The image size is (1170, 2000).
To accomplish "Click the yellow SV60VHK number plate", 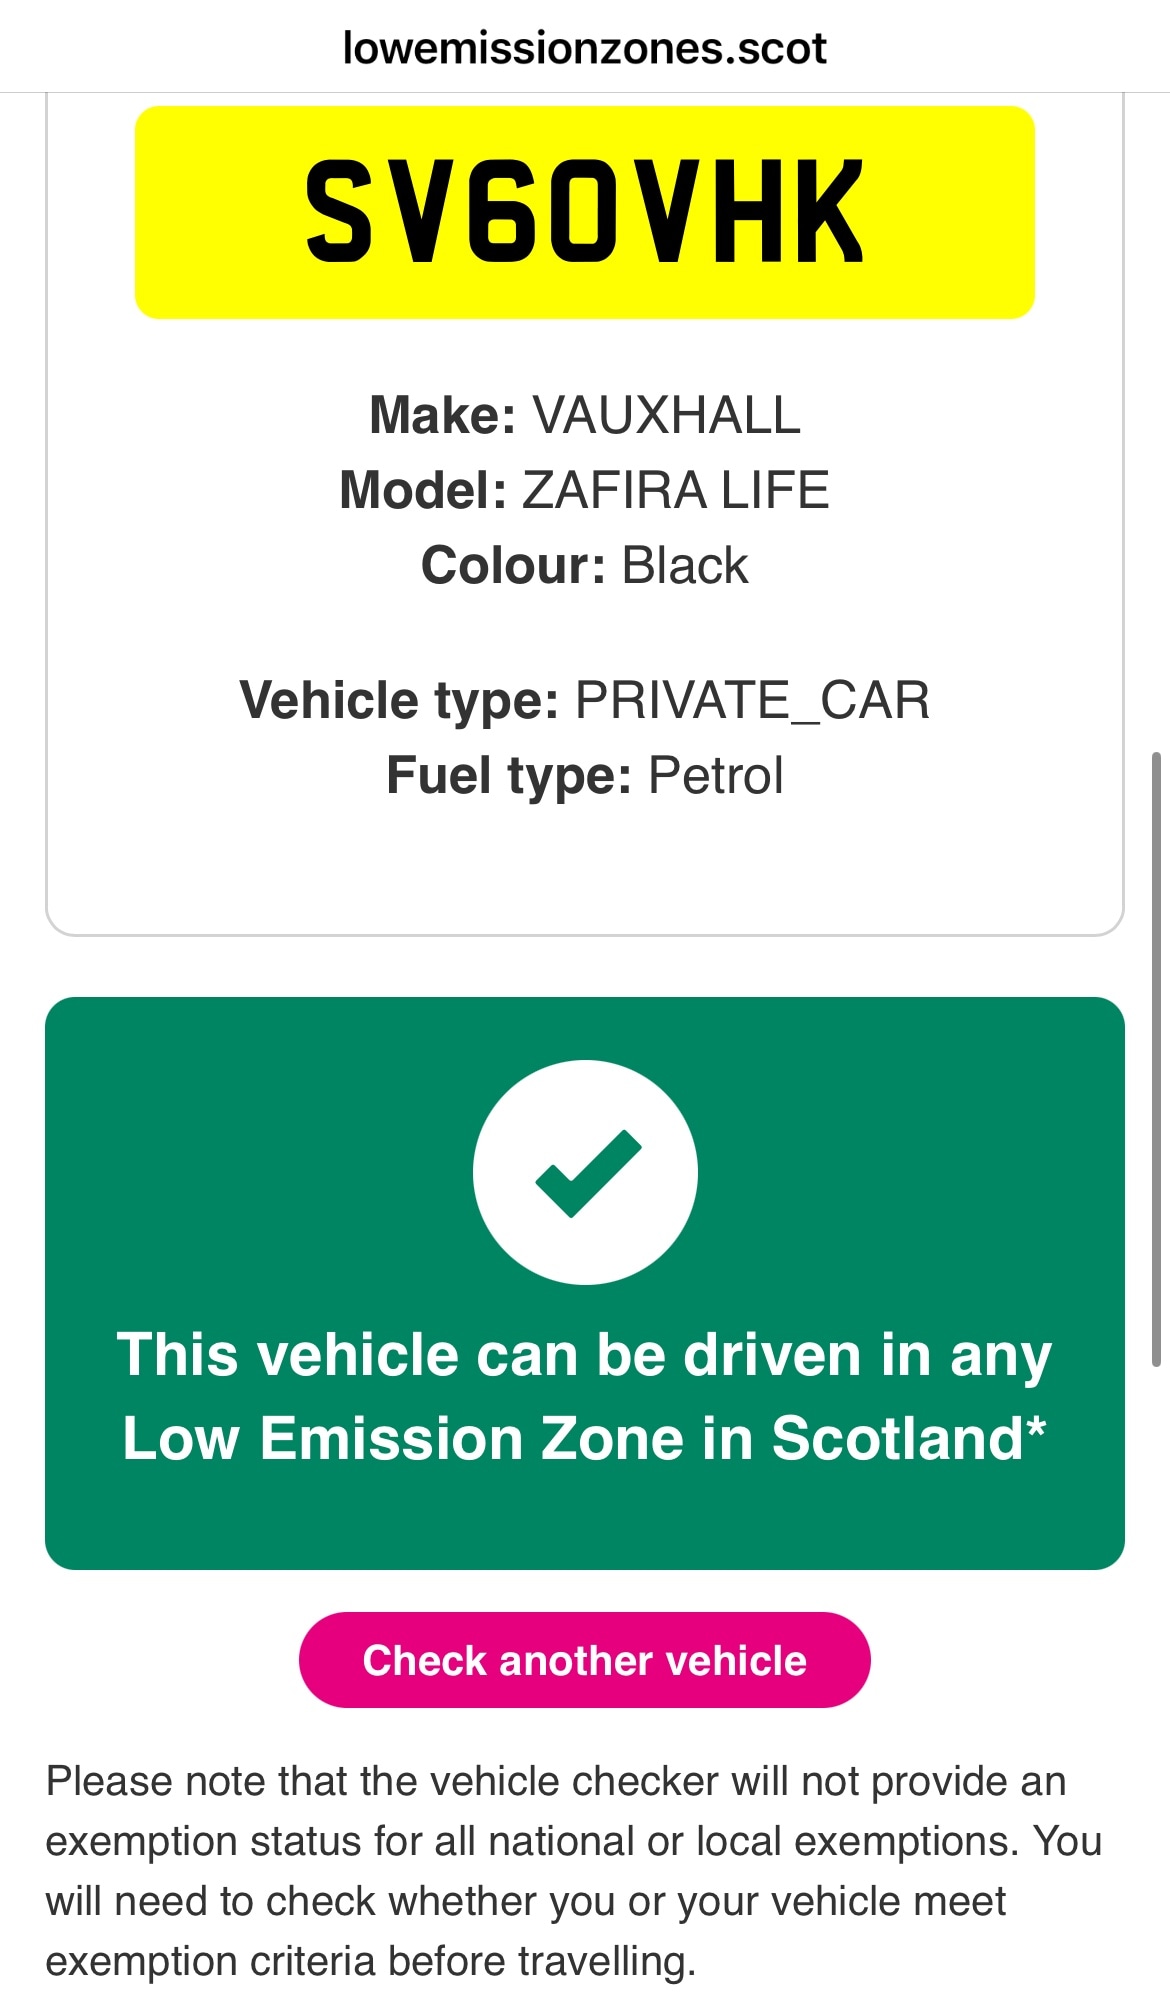I will coord(585,212).
